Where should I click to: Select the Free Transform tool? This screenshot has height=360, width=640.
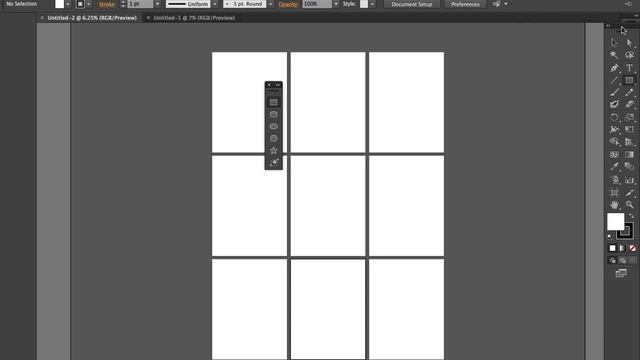click(x=629, y=129)
